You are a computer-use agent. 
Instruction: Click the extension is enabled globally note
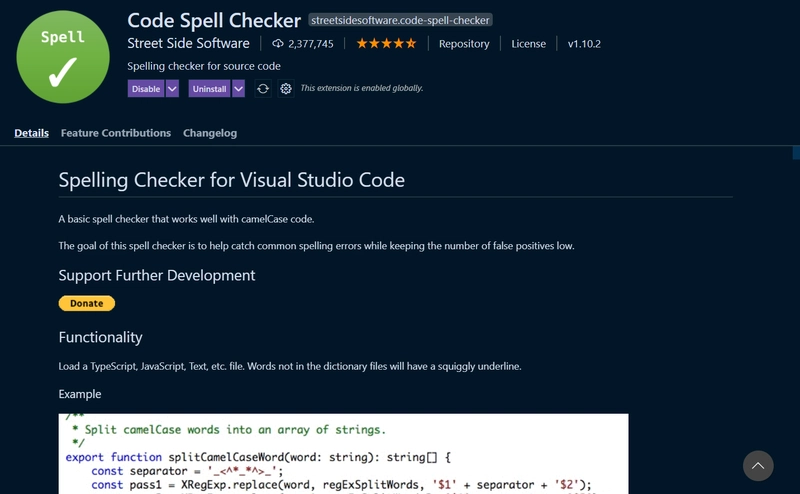tap(362, 88)
